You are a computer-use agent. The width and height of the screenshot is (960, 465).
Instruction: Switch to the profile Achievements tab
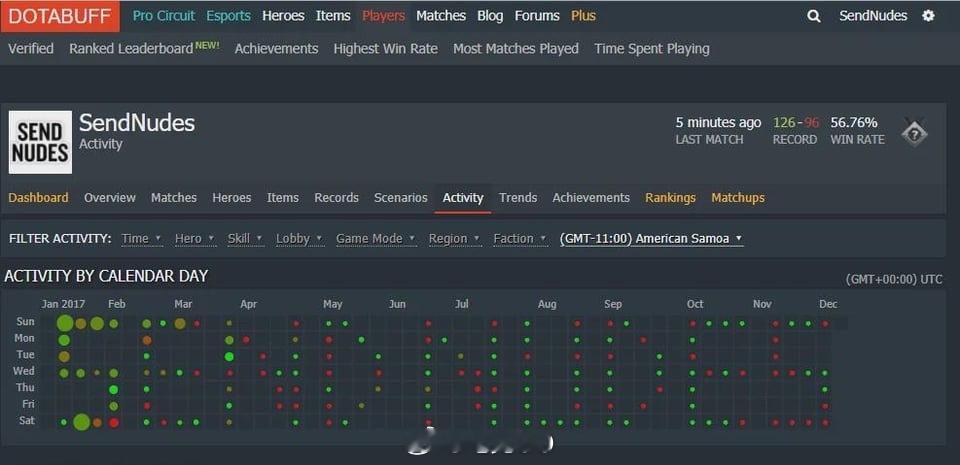click(591, 198)
